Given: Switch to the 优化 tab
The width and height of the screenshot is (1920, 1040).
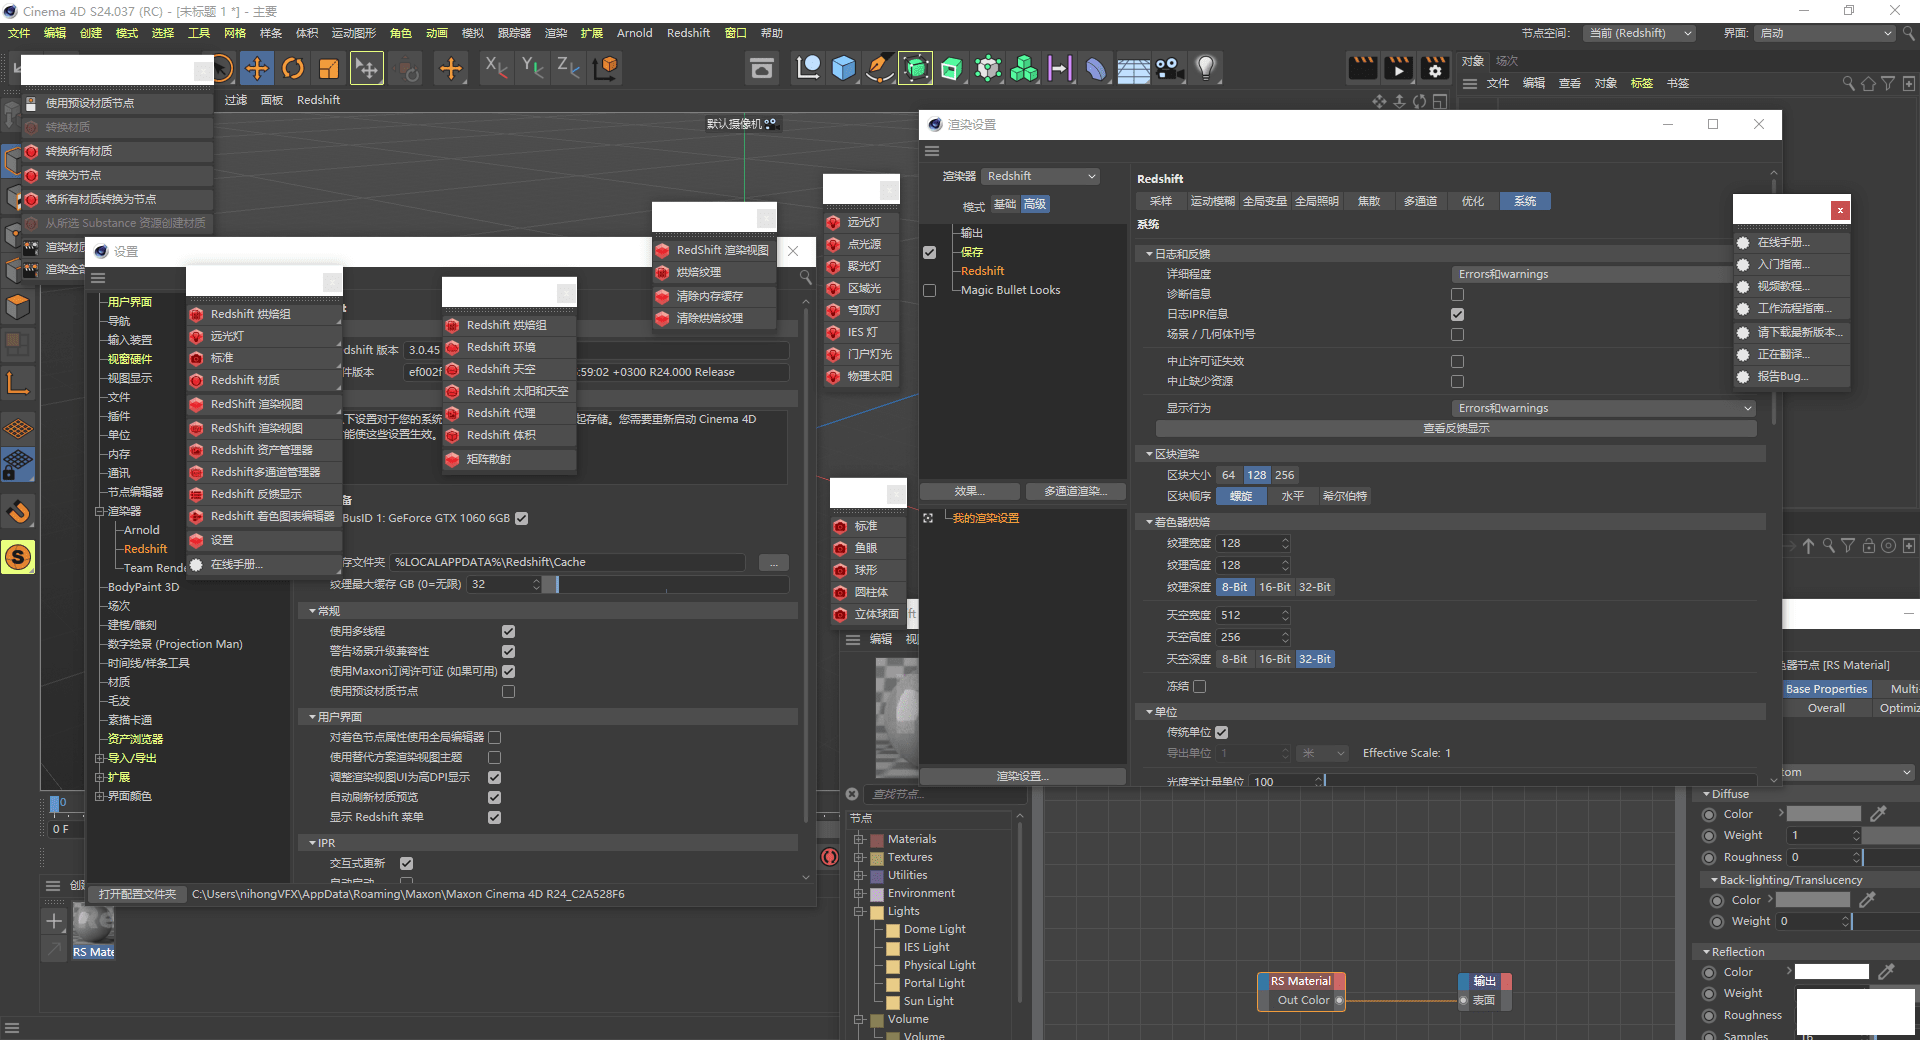Looking at the screenshot, I should coord(1472,201).
